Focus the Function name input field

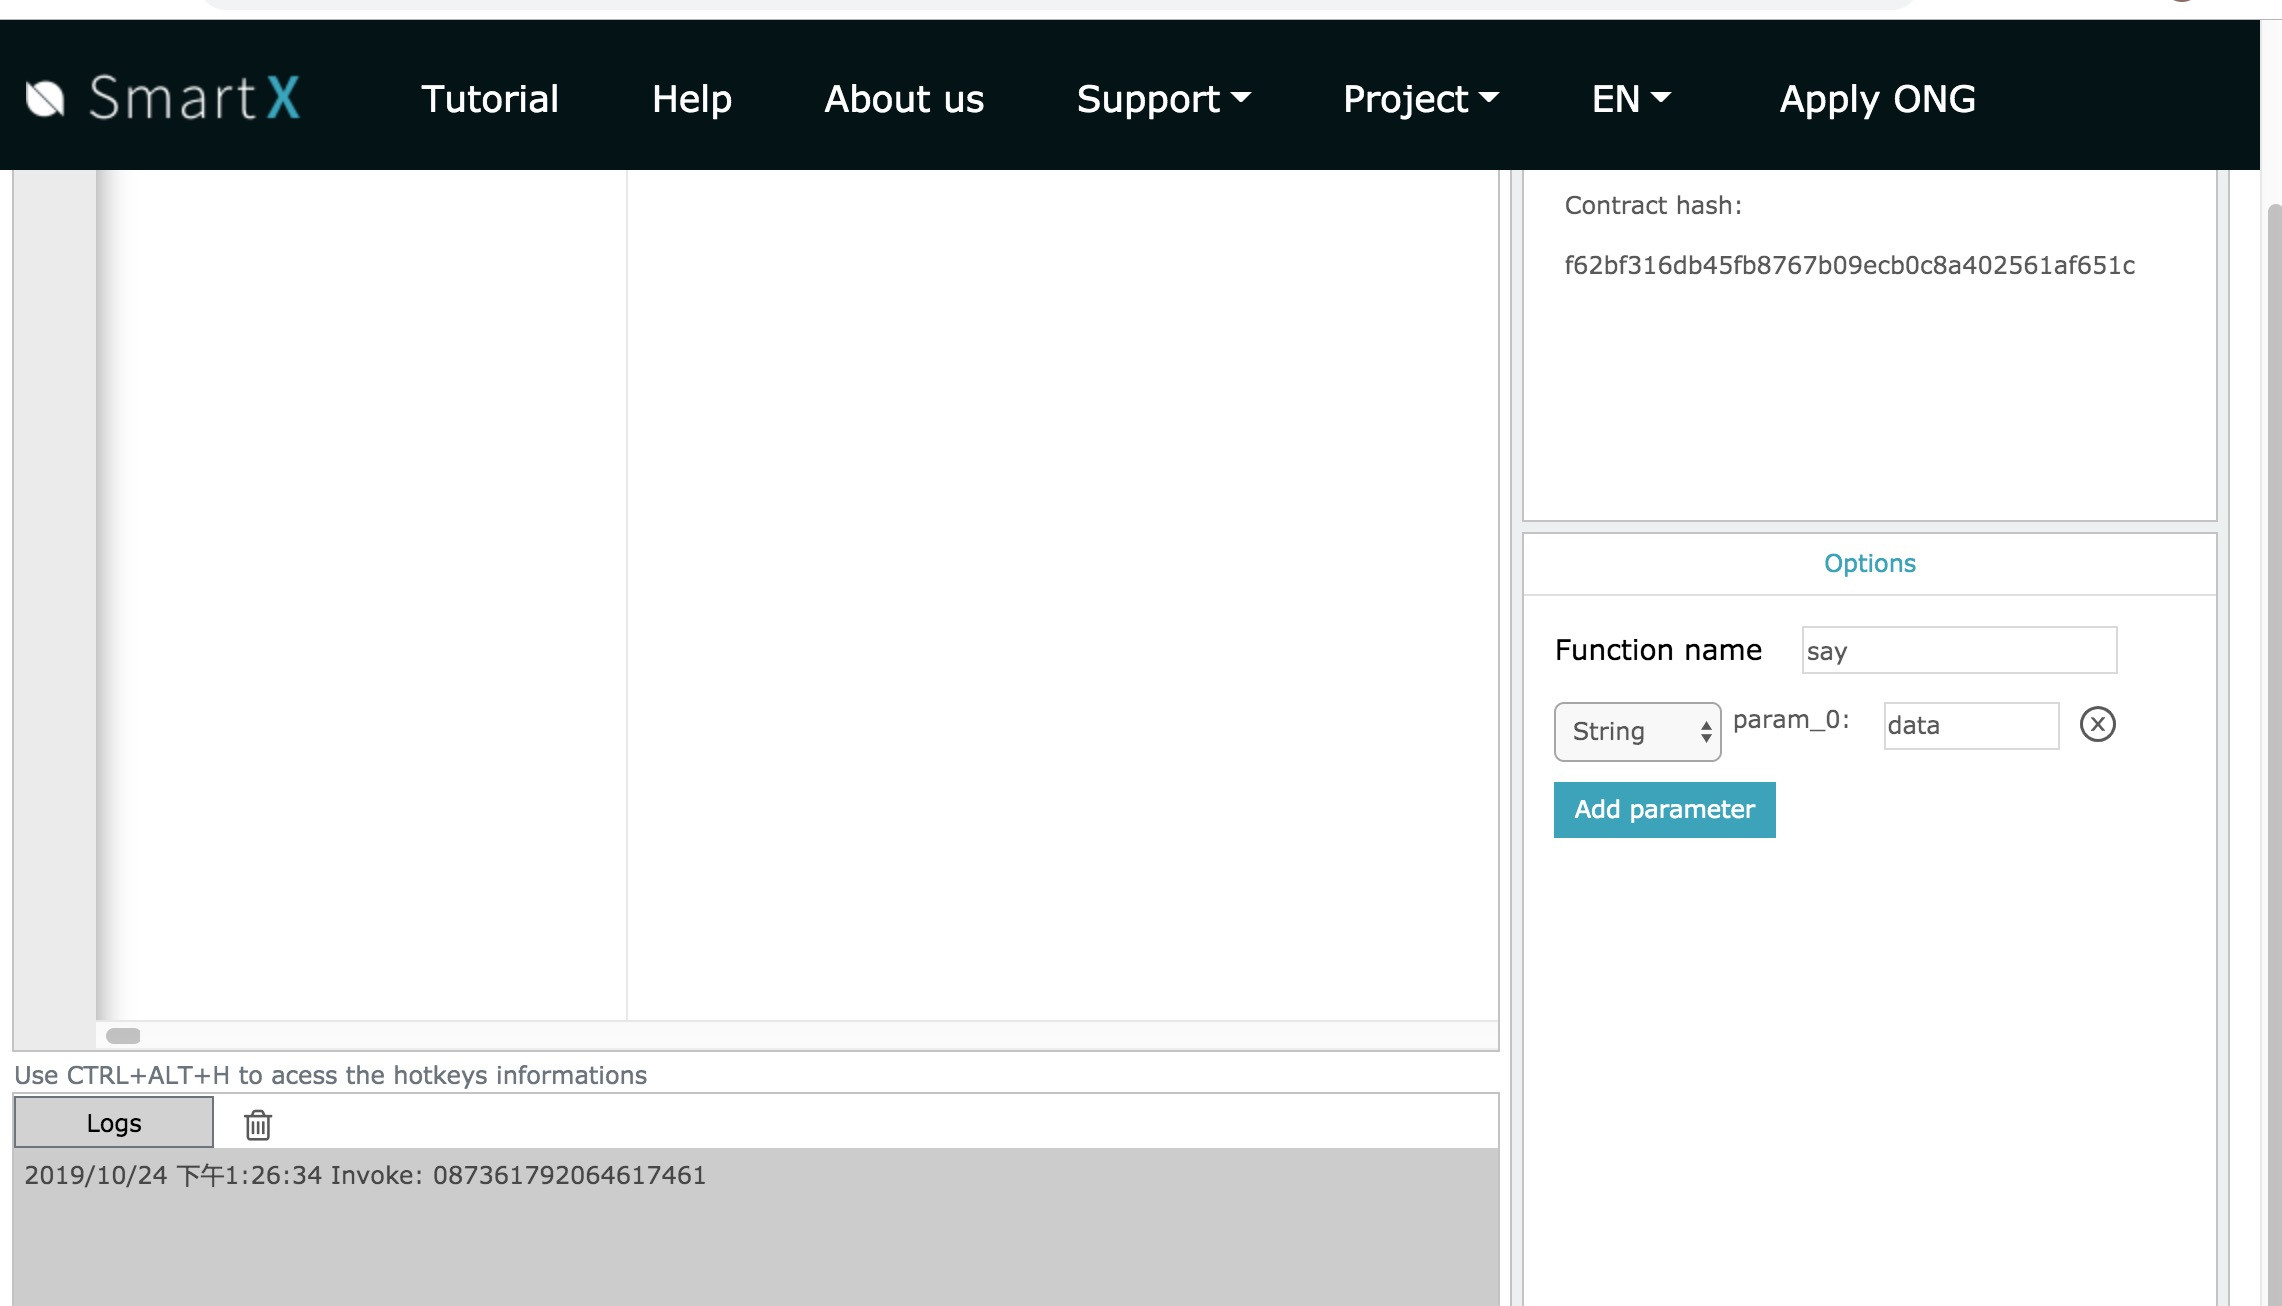point(1959,651)
